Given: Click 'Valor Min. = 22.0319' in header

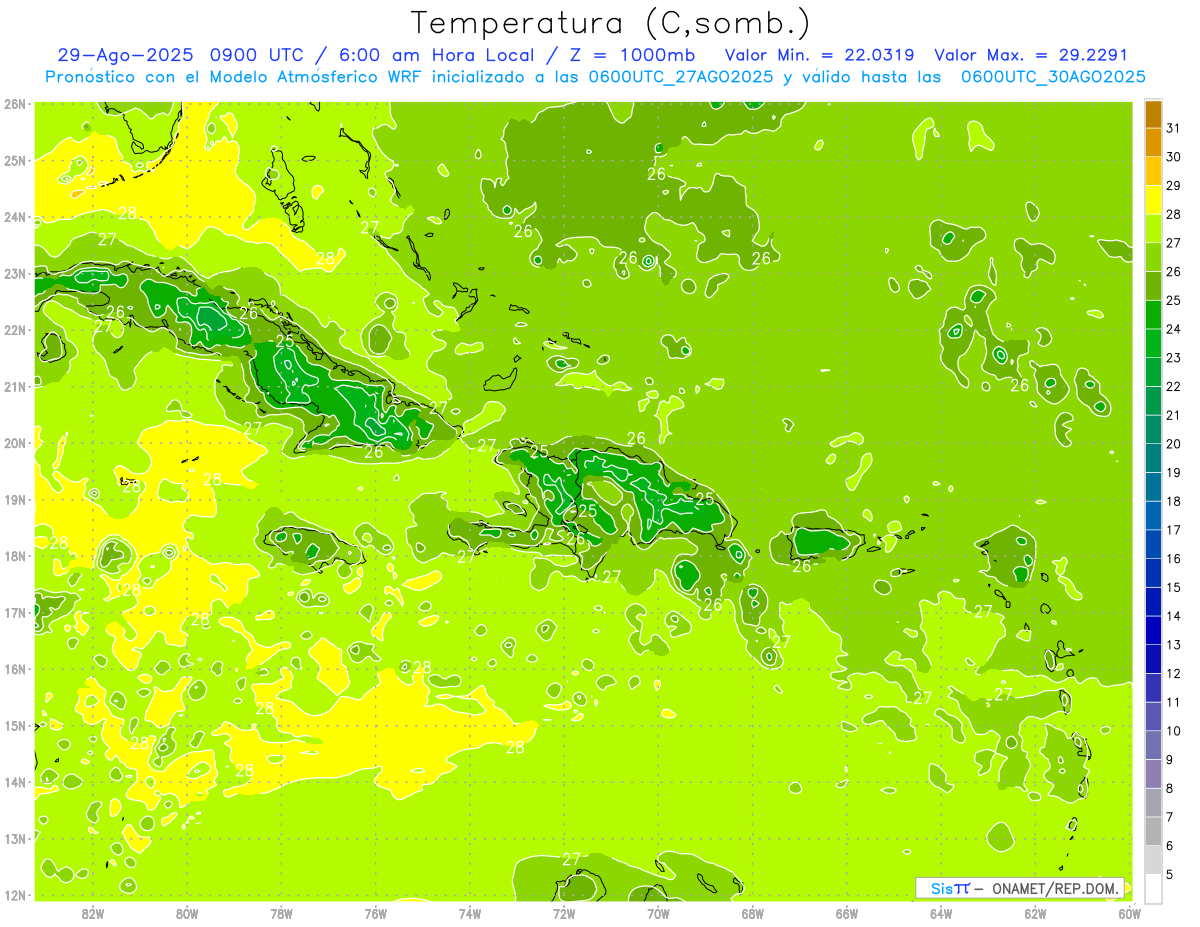Looking at the screenshot, I should pos(821,55).
